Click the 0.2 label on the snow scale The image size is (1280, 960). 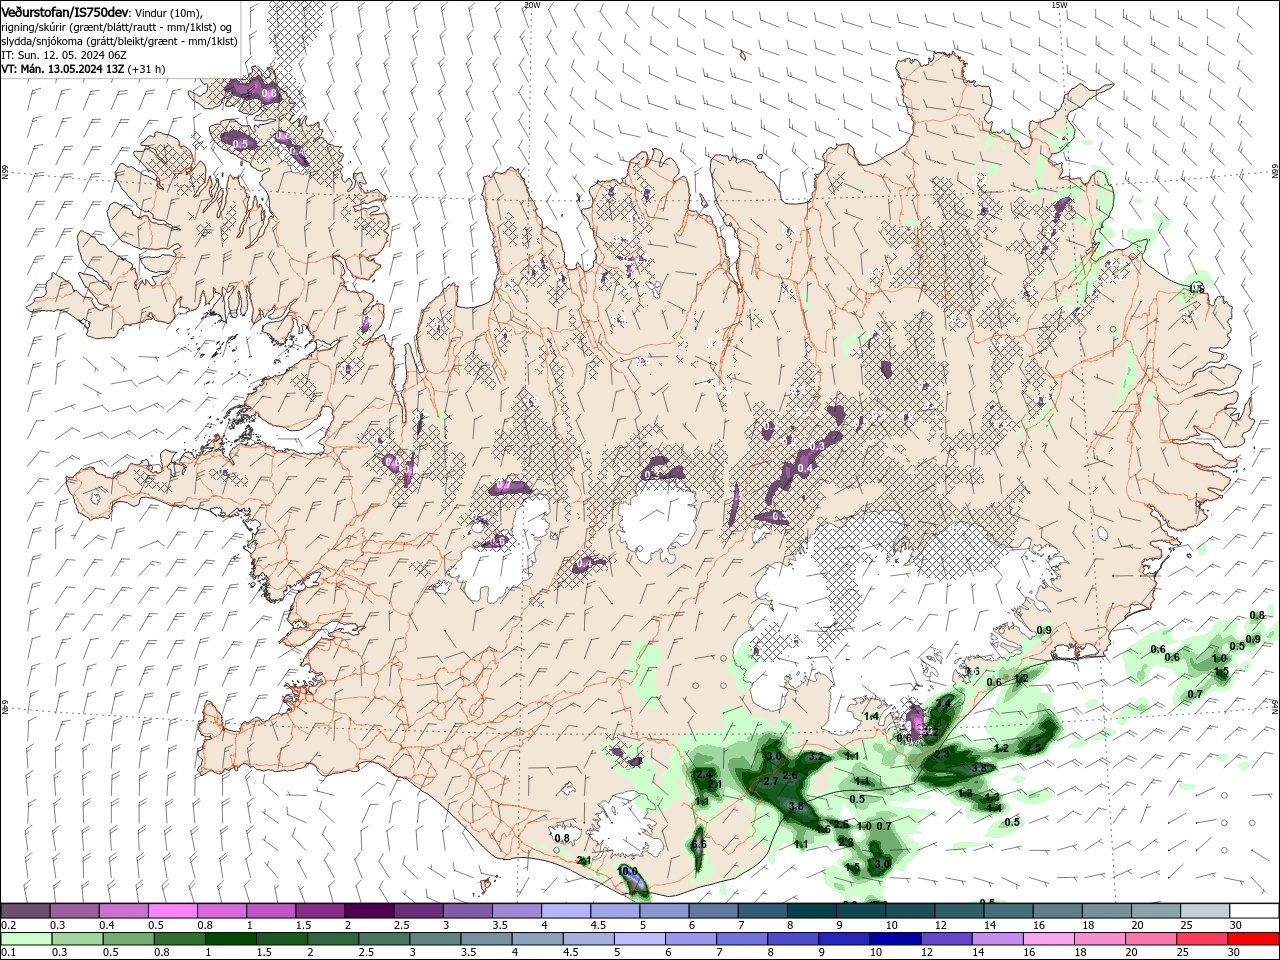[x=9, y=925]
